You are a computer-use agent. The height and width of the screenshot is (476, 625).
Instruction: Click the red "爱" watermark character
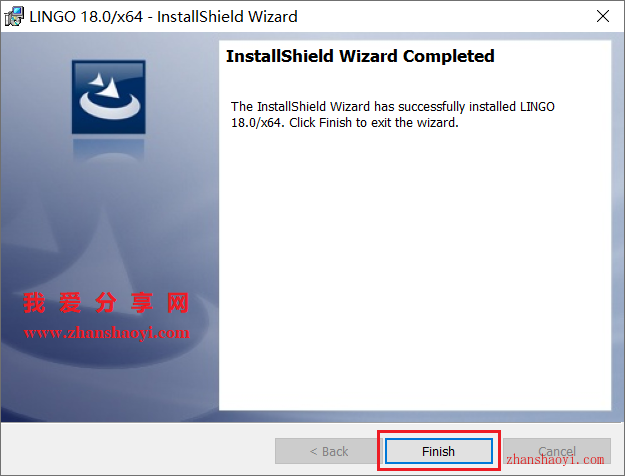(x=70, y=303)
